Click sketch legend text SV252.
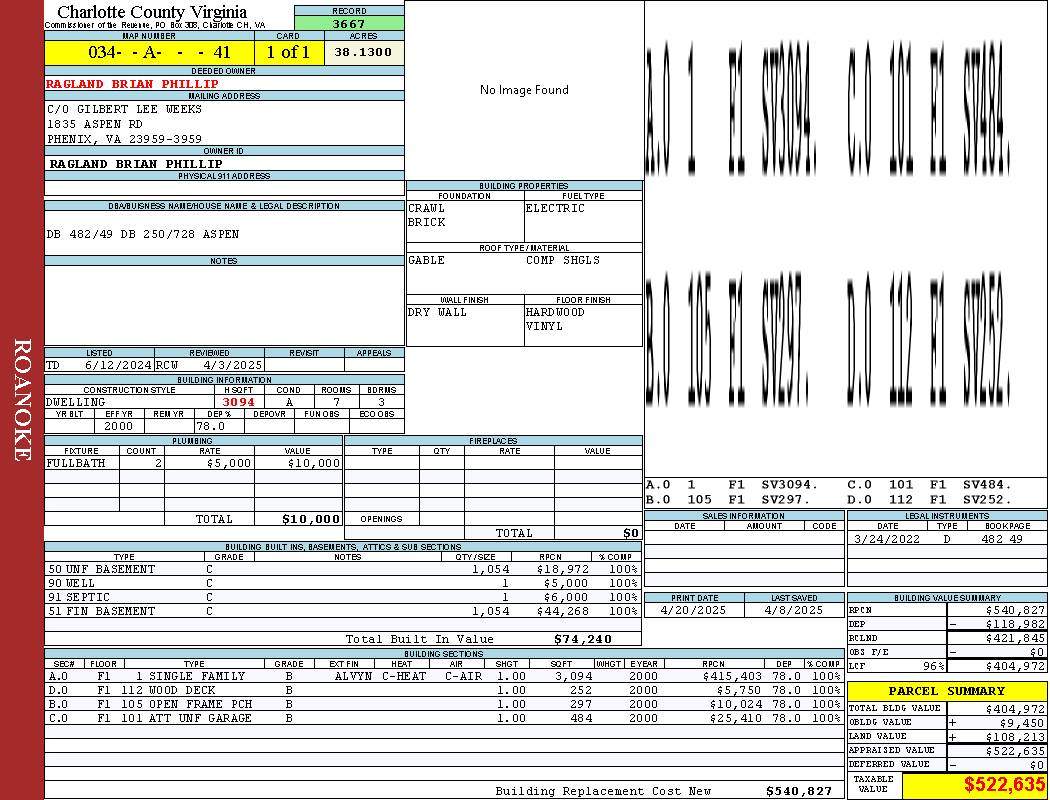 click(x=988, y=499)
